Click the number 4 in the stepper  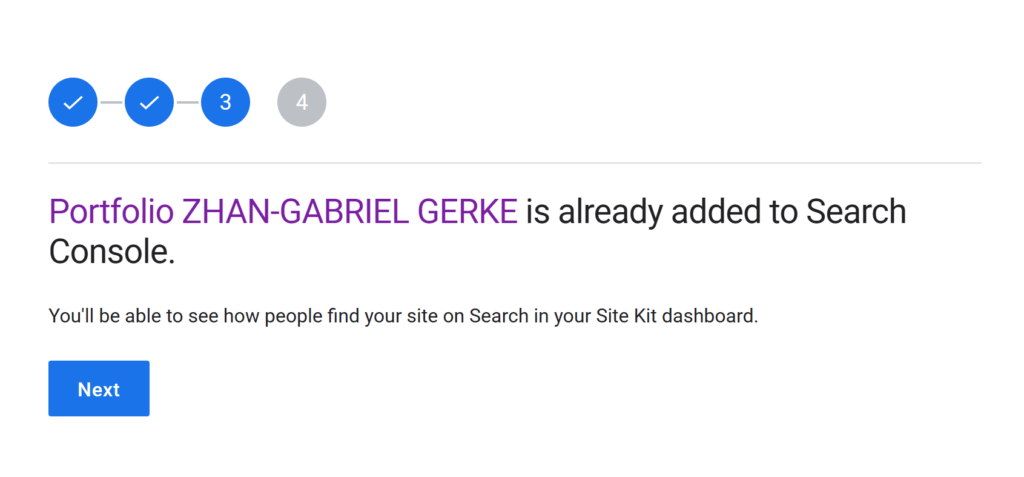[302, 102]
